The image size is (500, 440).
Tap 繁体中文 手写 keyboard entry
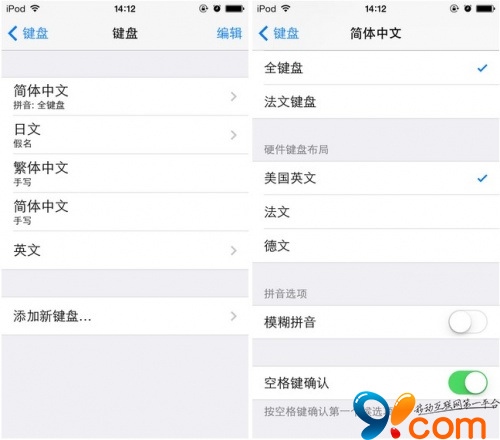(x=125, y=173)
